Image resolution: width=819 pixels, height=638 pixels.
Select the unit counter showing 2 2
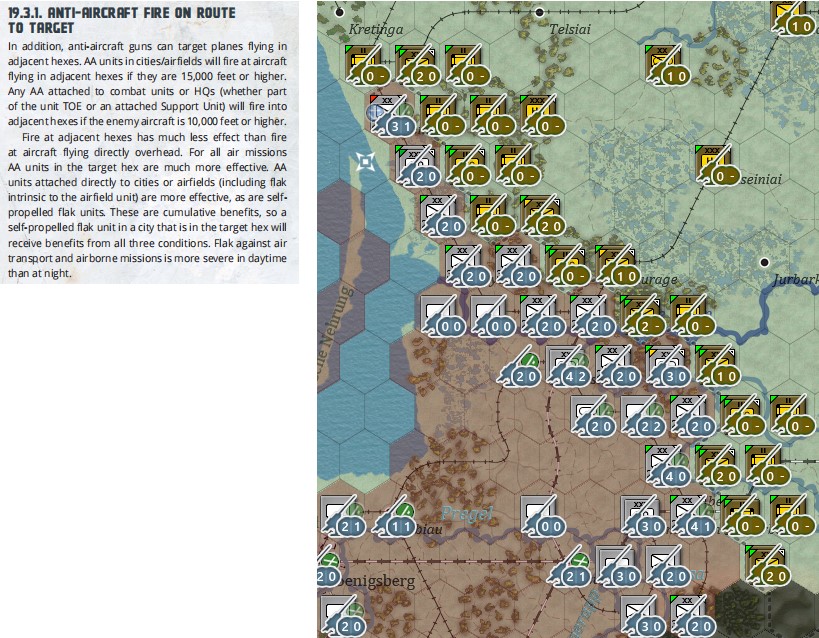(x=642, y=415)
